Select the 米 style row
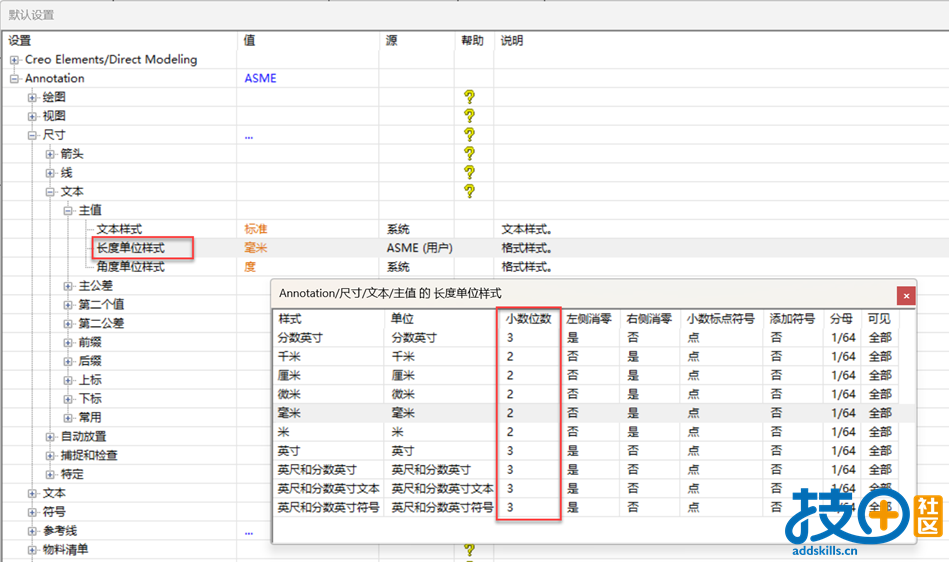 [x=586, y=432]
